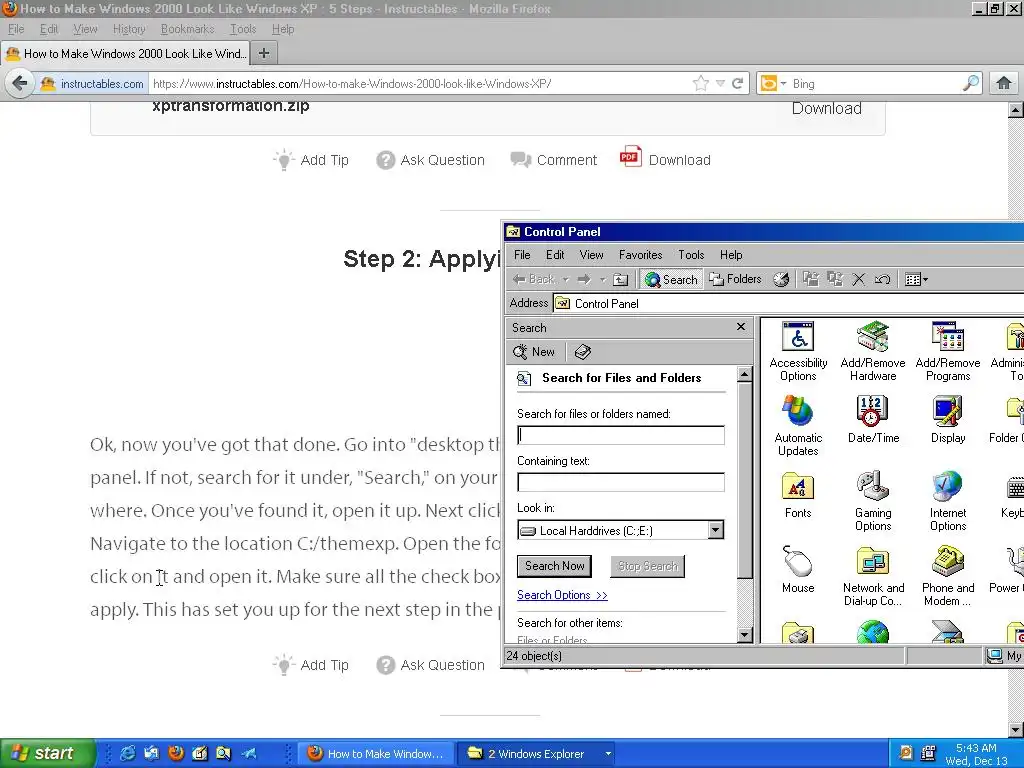Toggle the Search pane toolbar button
Screen dimensions: 1024x768
click(x=671, y=280)
